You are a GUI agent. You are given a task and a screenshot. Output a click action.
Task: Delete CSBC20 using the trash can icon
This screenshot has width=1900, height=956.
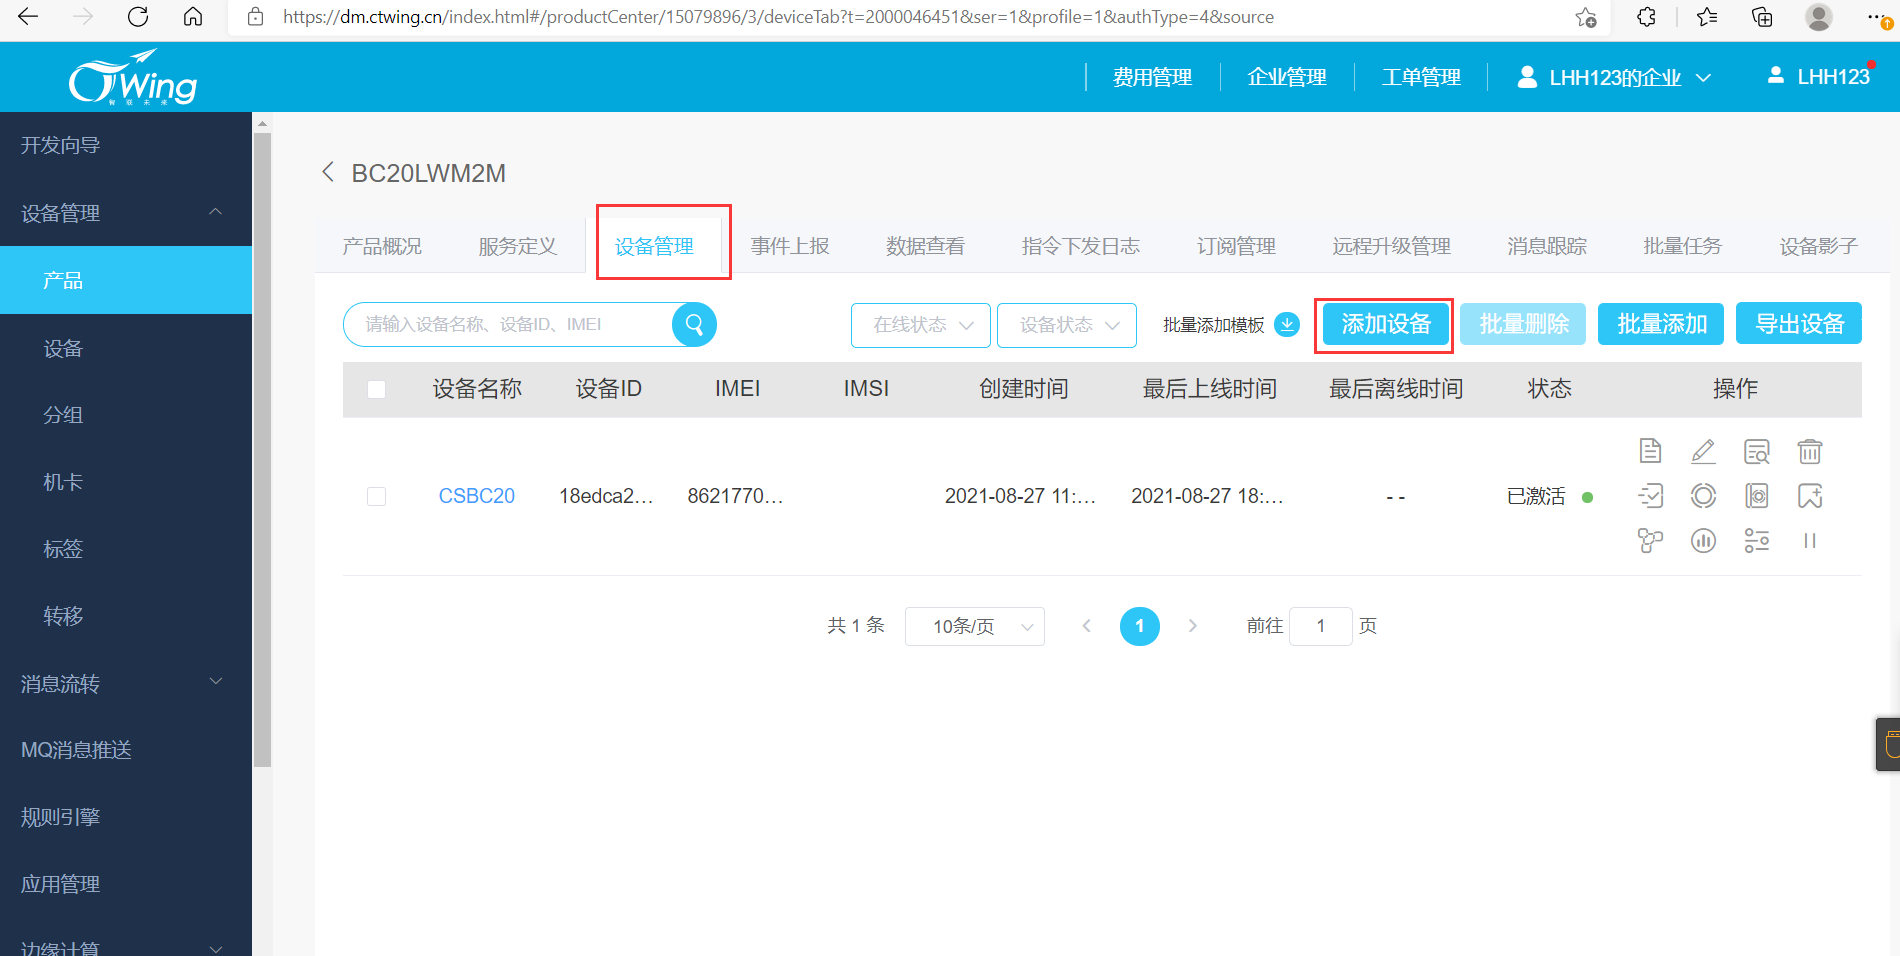click(1810, 451)
